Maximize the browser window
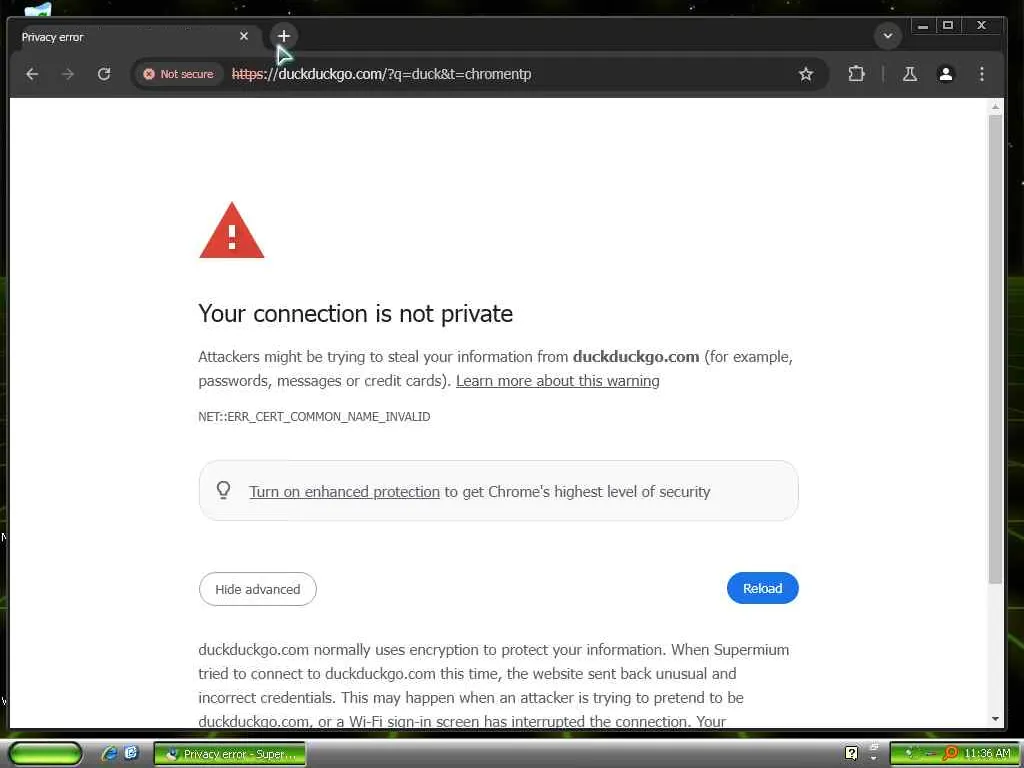 tap(948, 25)
